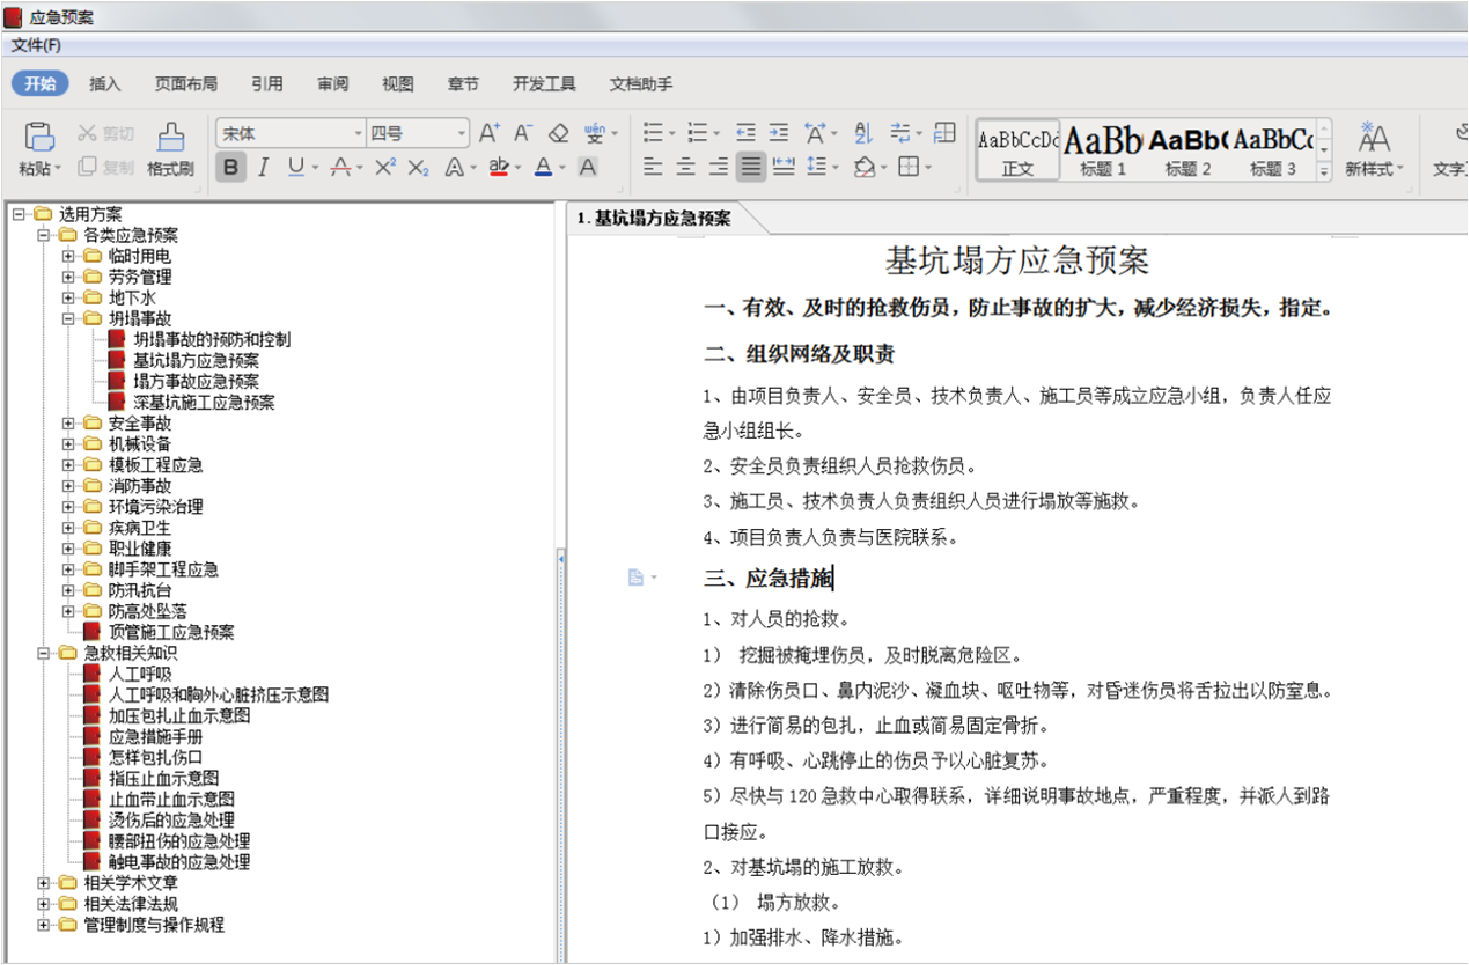The width and height of the screenshot is (1469, 965).
Task: Align text left
Action: pyautogui.click(x=653, y=167)
